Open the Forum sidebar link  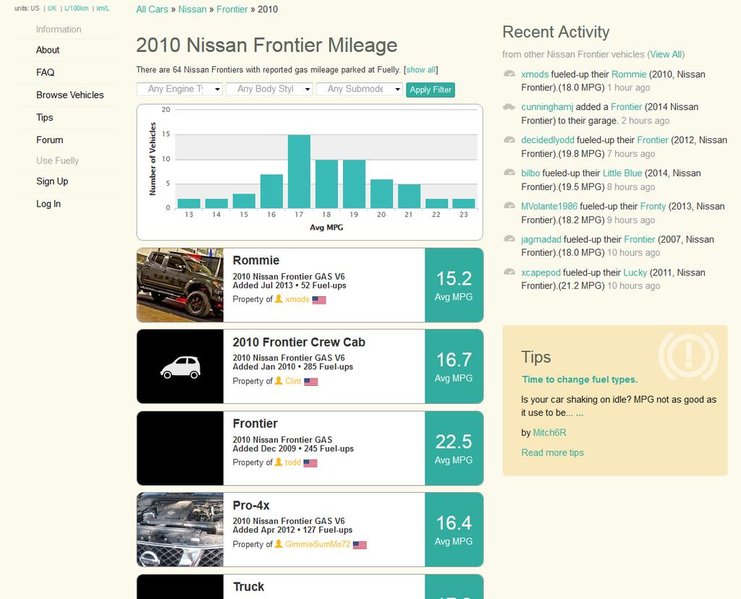point(50,140)
